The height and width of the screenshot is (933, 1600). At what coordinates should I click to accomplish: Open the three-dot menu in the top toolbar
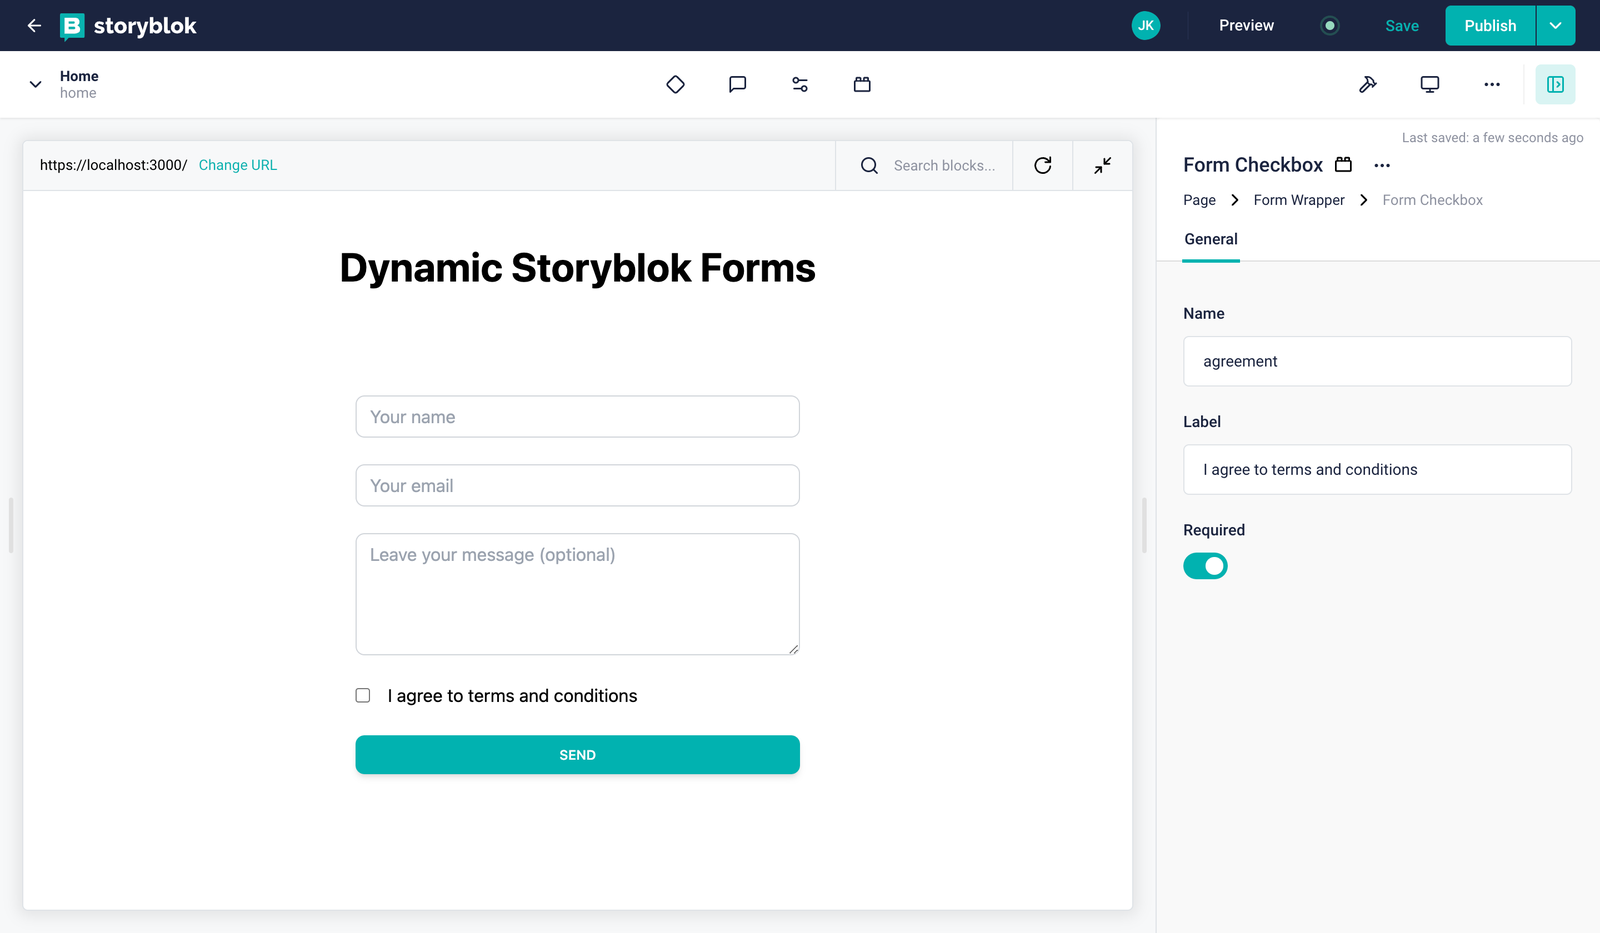tap(1492, 85)
